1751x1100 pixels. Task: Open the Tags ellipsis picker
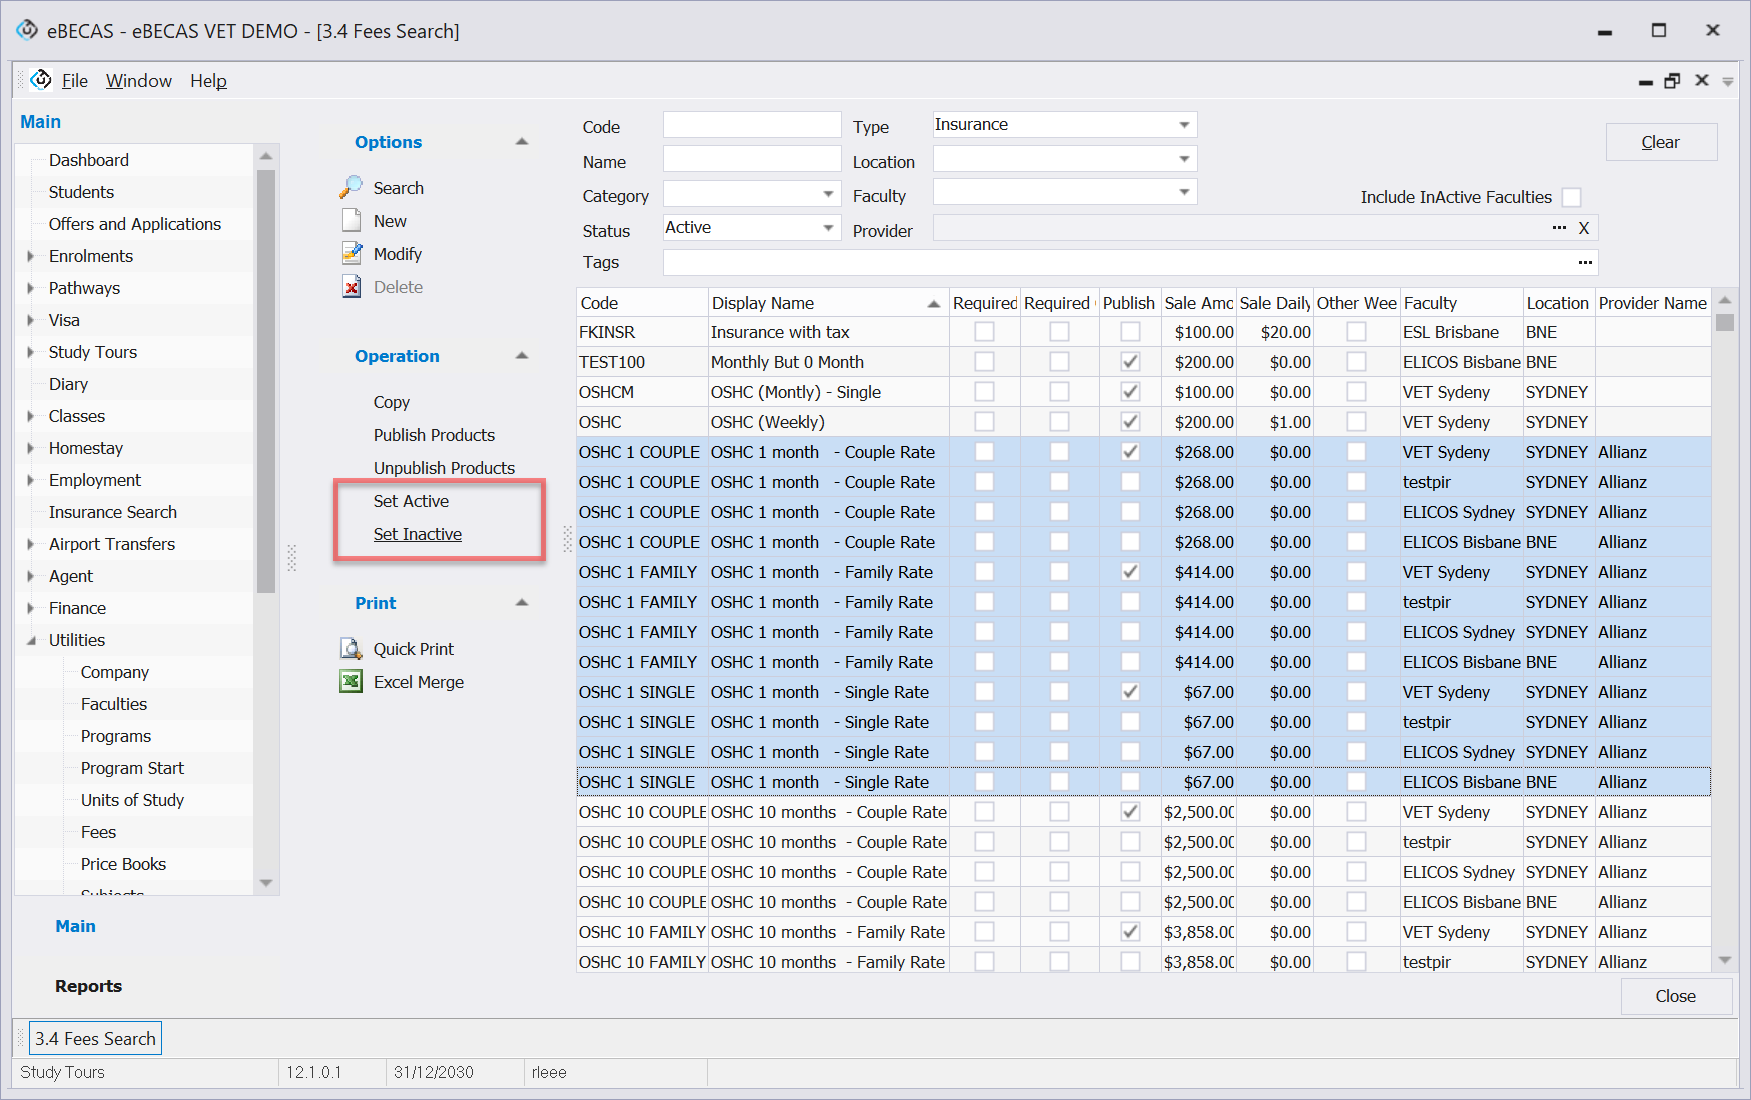[1585, 263]
